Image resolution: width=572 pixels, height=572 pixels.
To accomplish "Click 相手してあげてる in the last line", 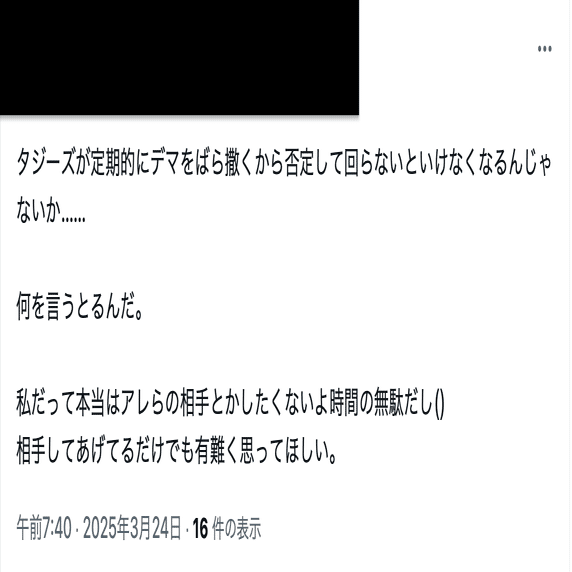I will tap(75, 452).
